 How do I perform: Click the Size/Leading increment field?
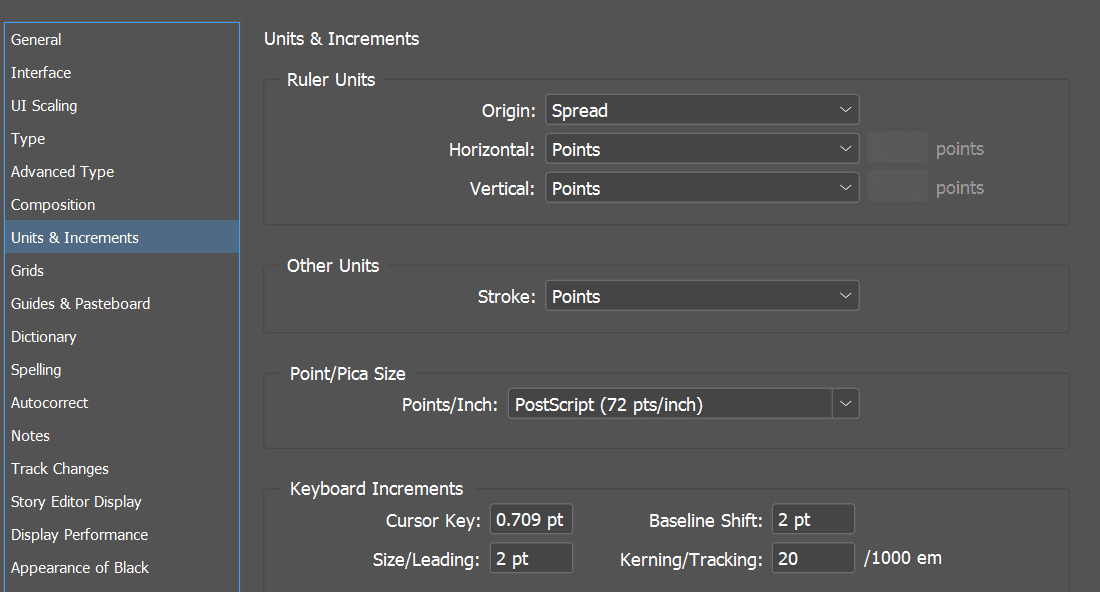point(531,559)
